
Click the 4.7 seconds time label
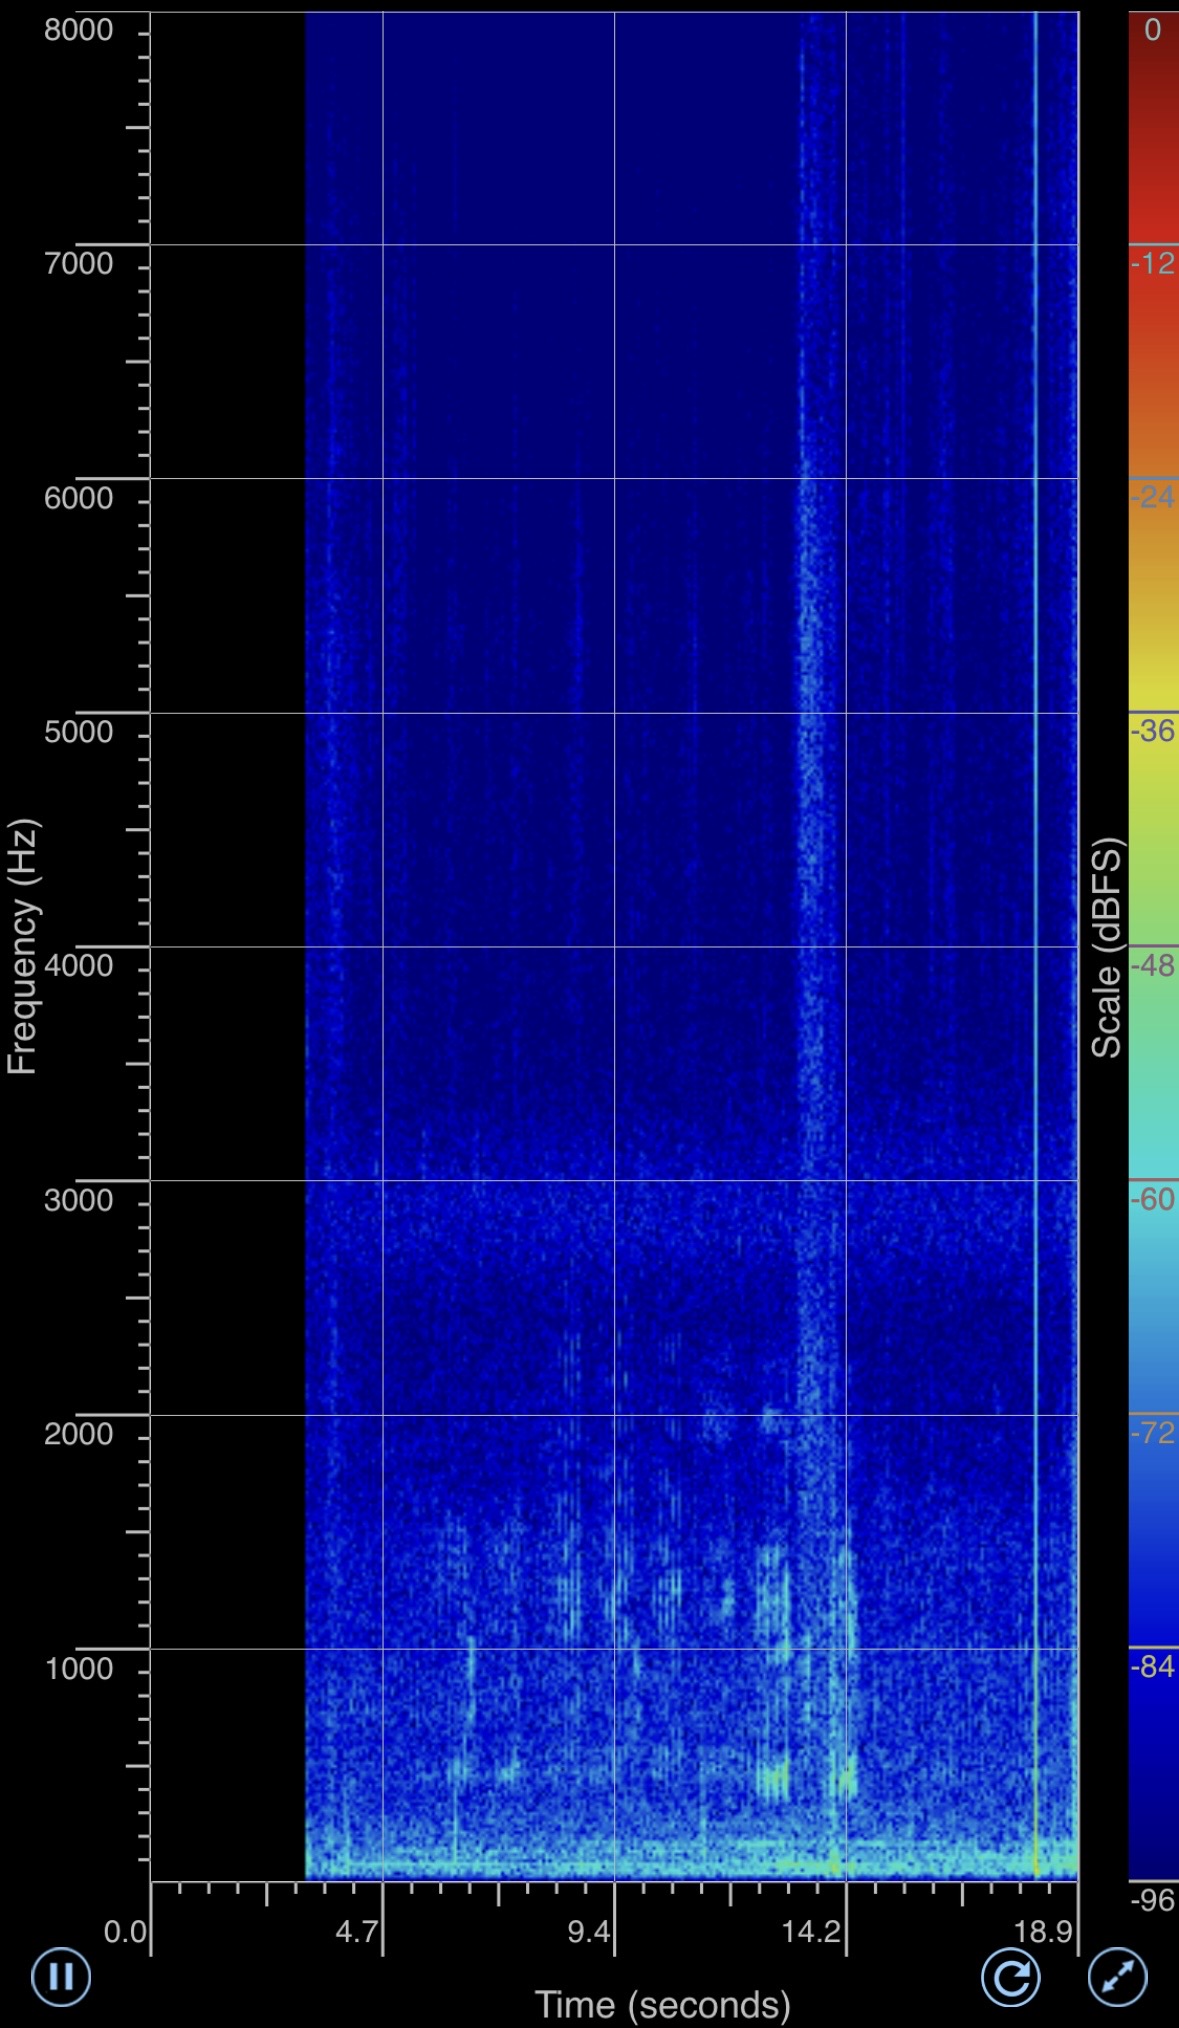coord(356,1931)
